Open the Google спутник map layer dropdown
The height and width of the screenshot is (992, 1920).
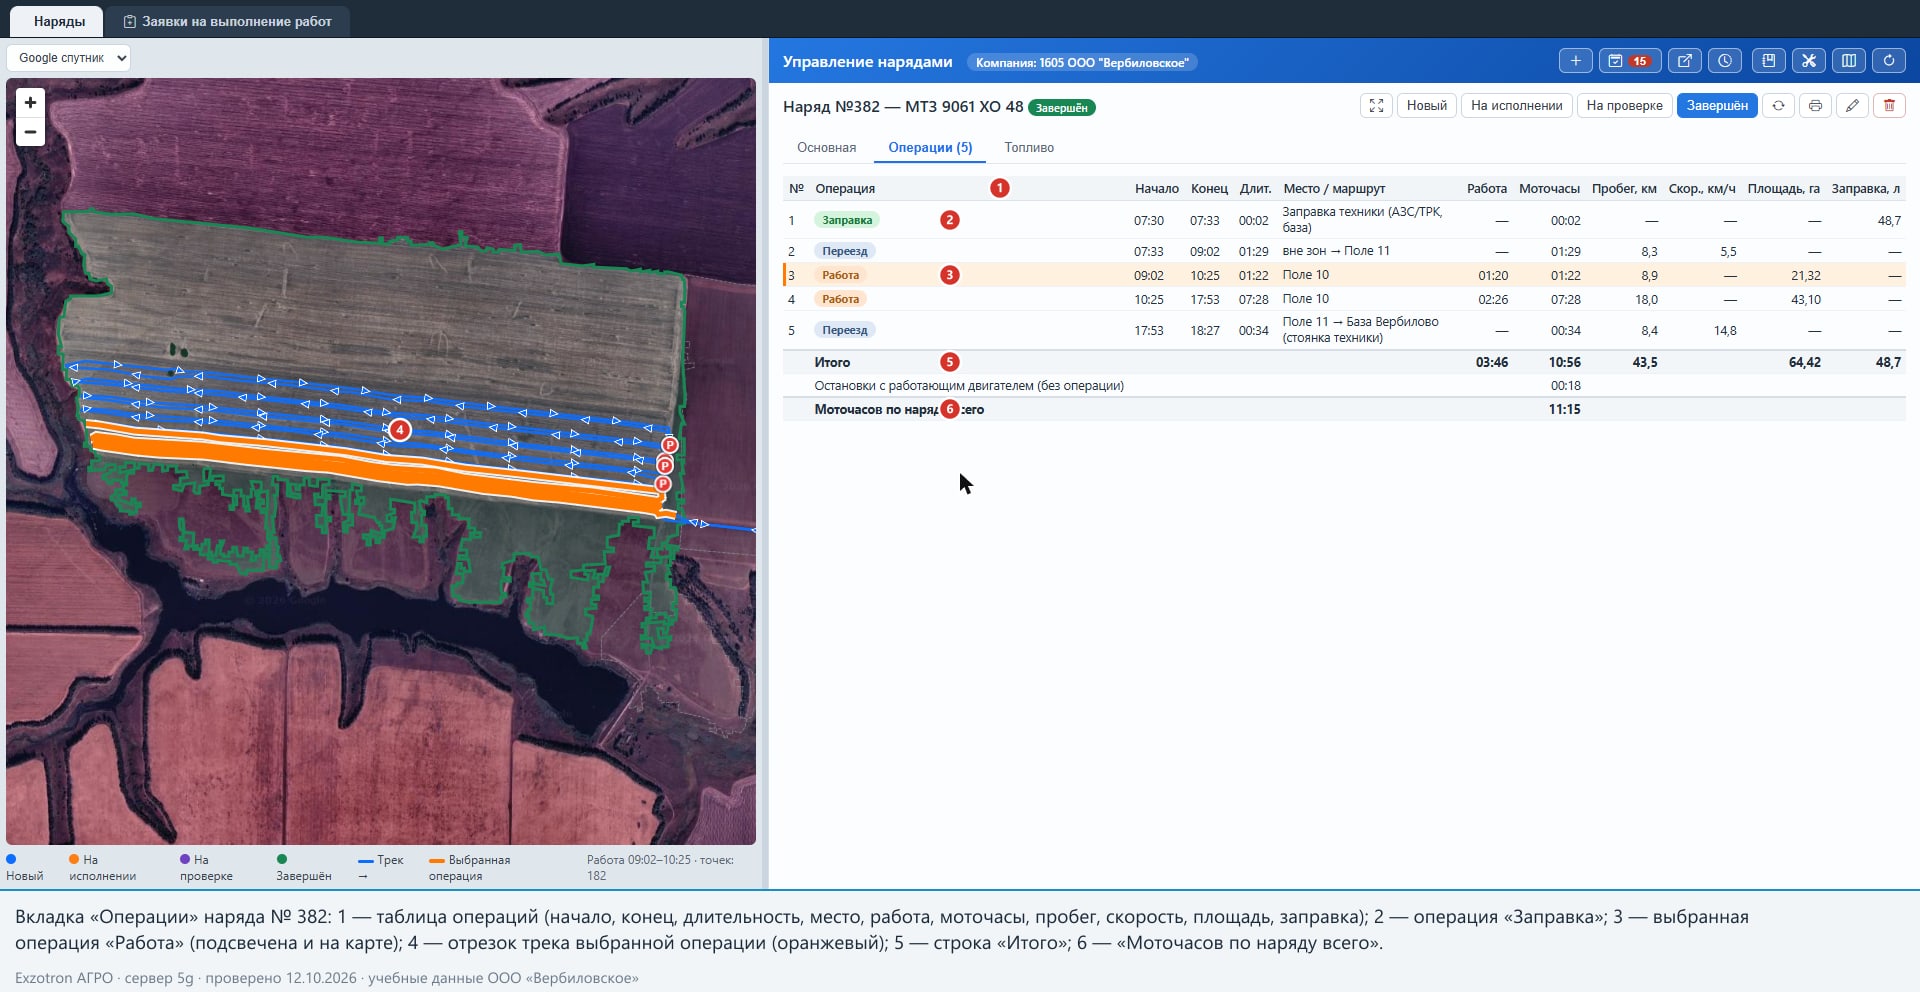(69, 58)
